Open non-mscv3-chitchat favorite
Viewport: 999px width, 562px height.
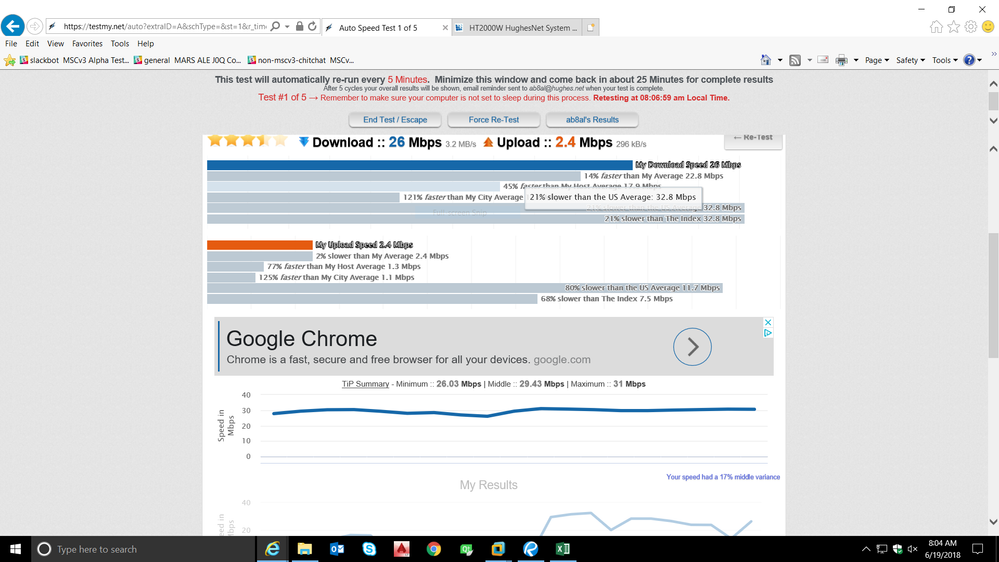(x=287, y=61)
